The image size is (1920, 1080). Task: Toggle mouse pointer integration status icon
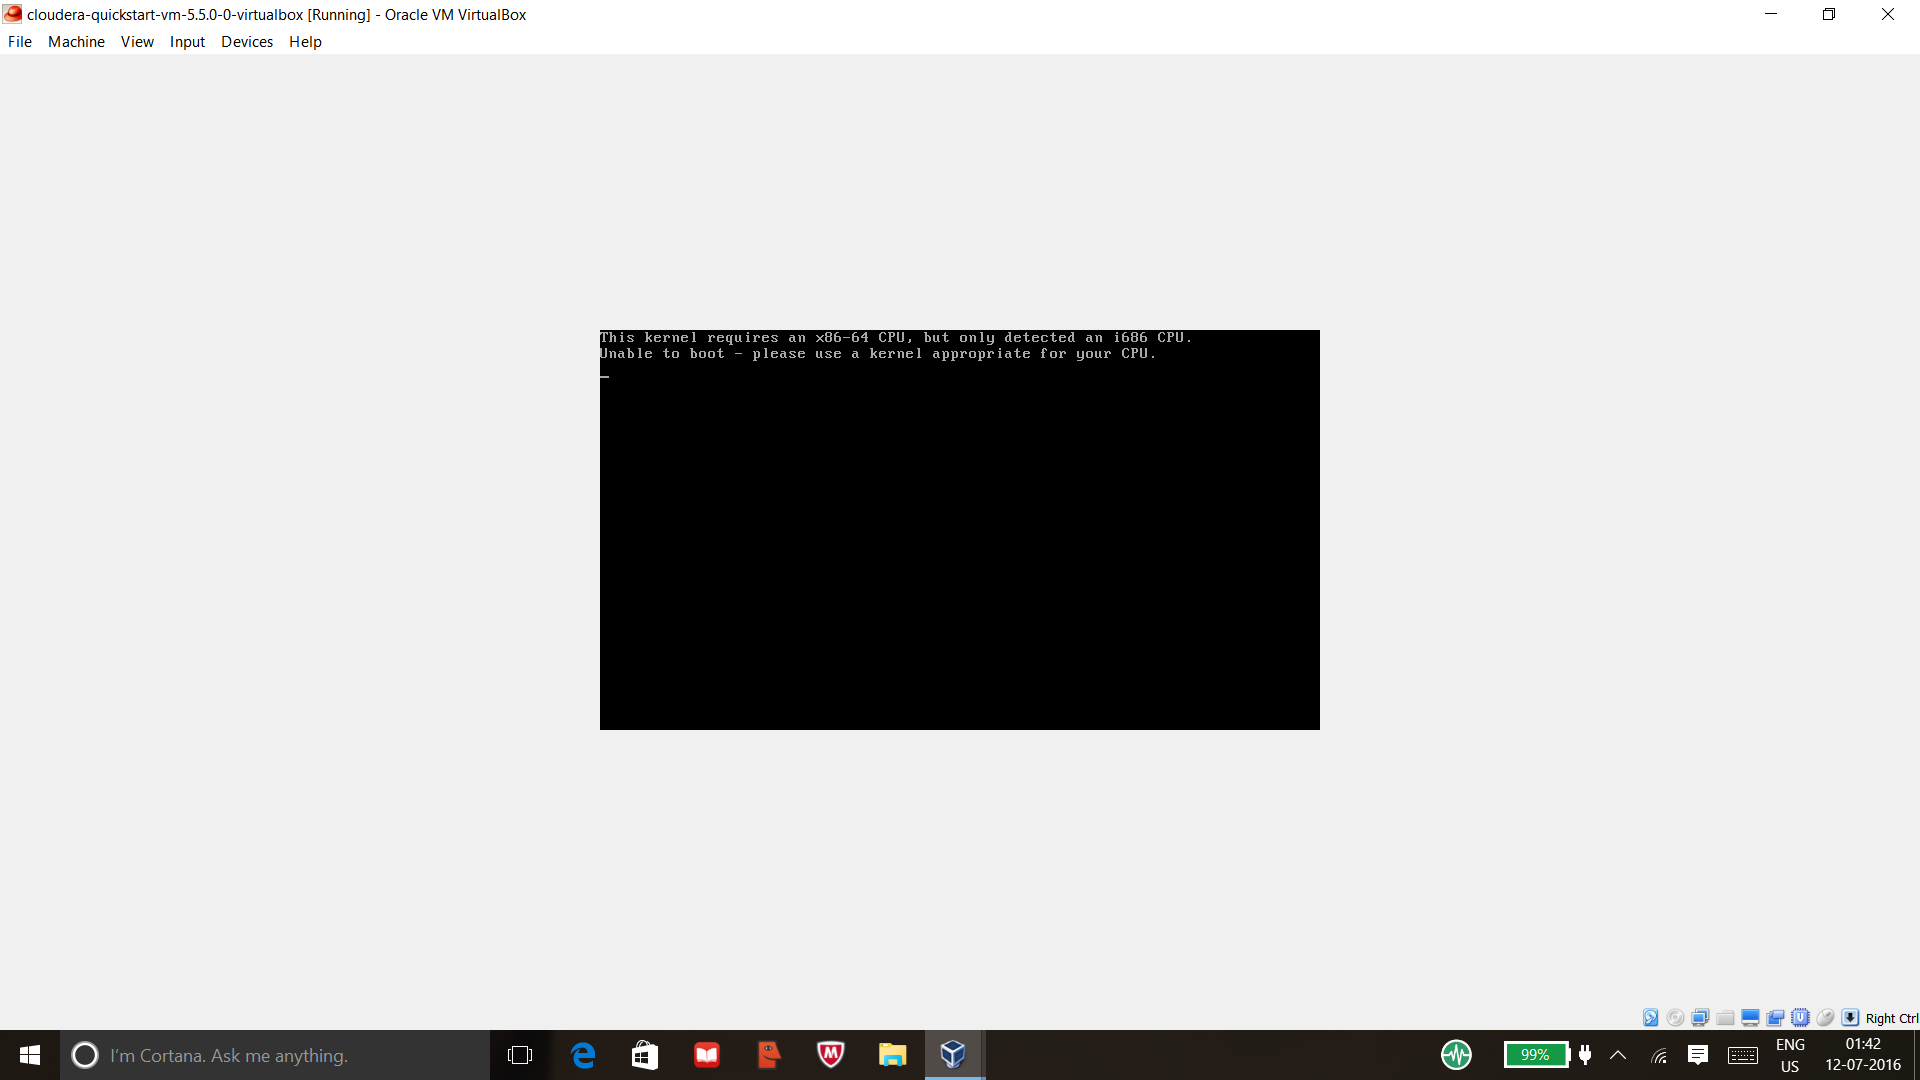click(1826, 1017)
